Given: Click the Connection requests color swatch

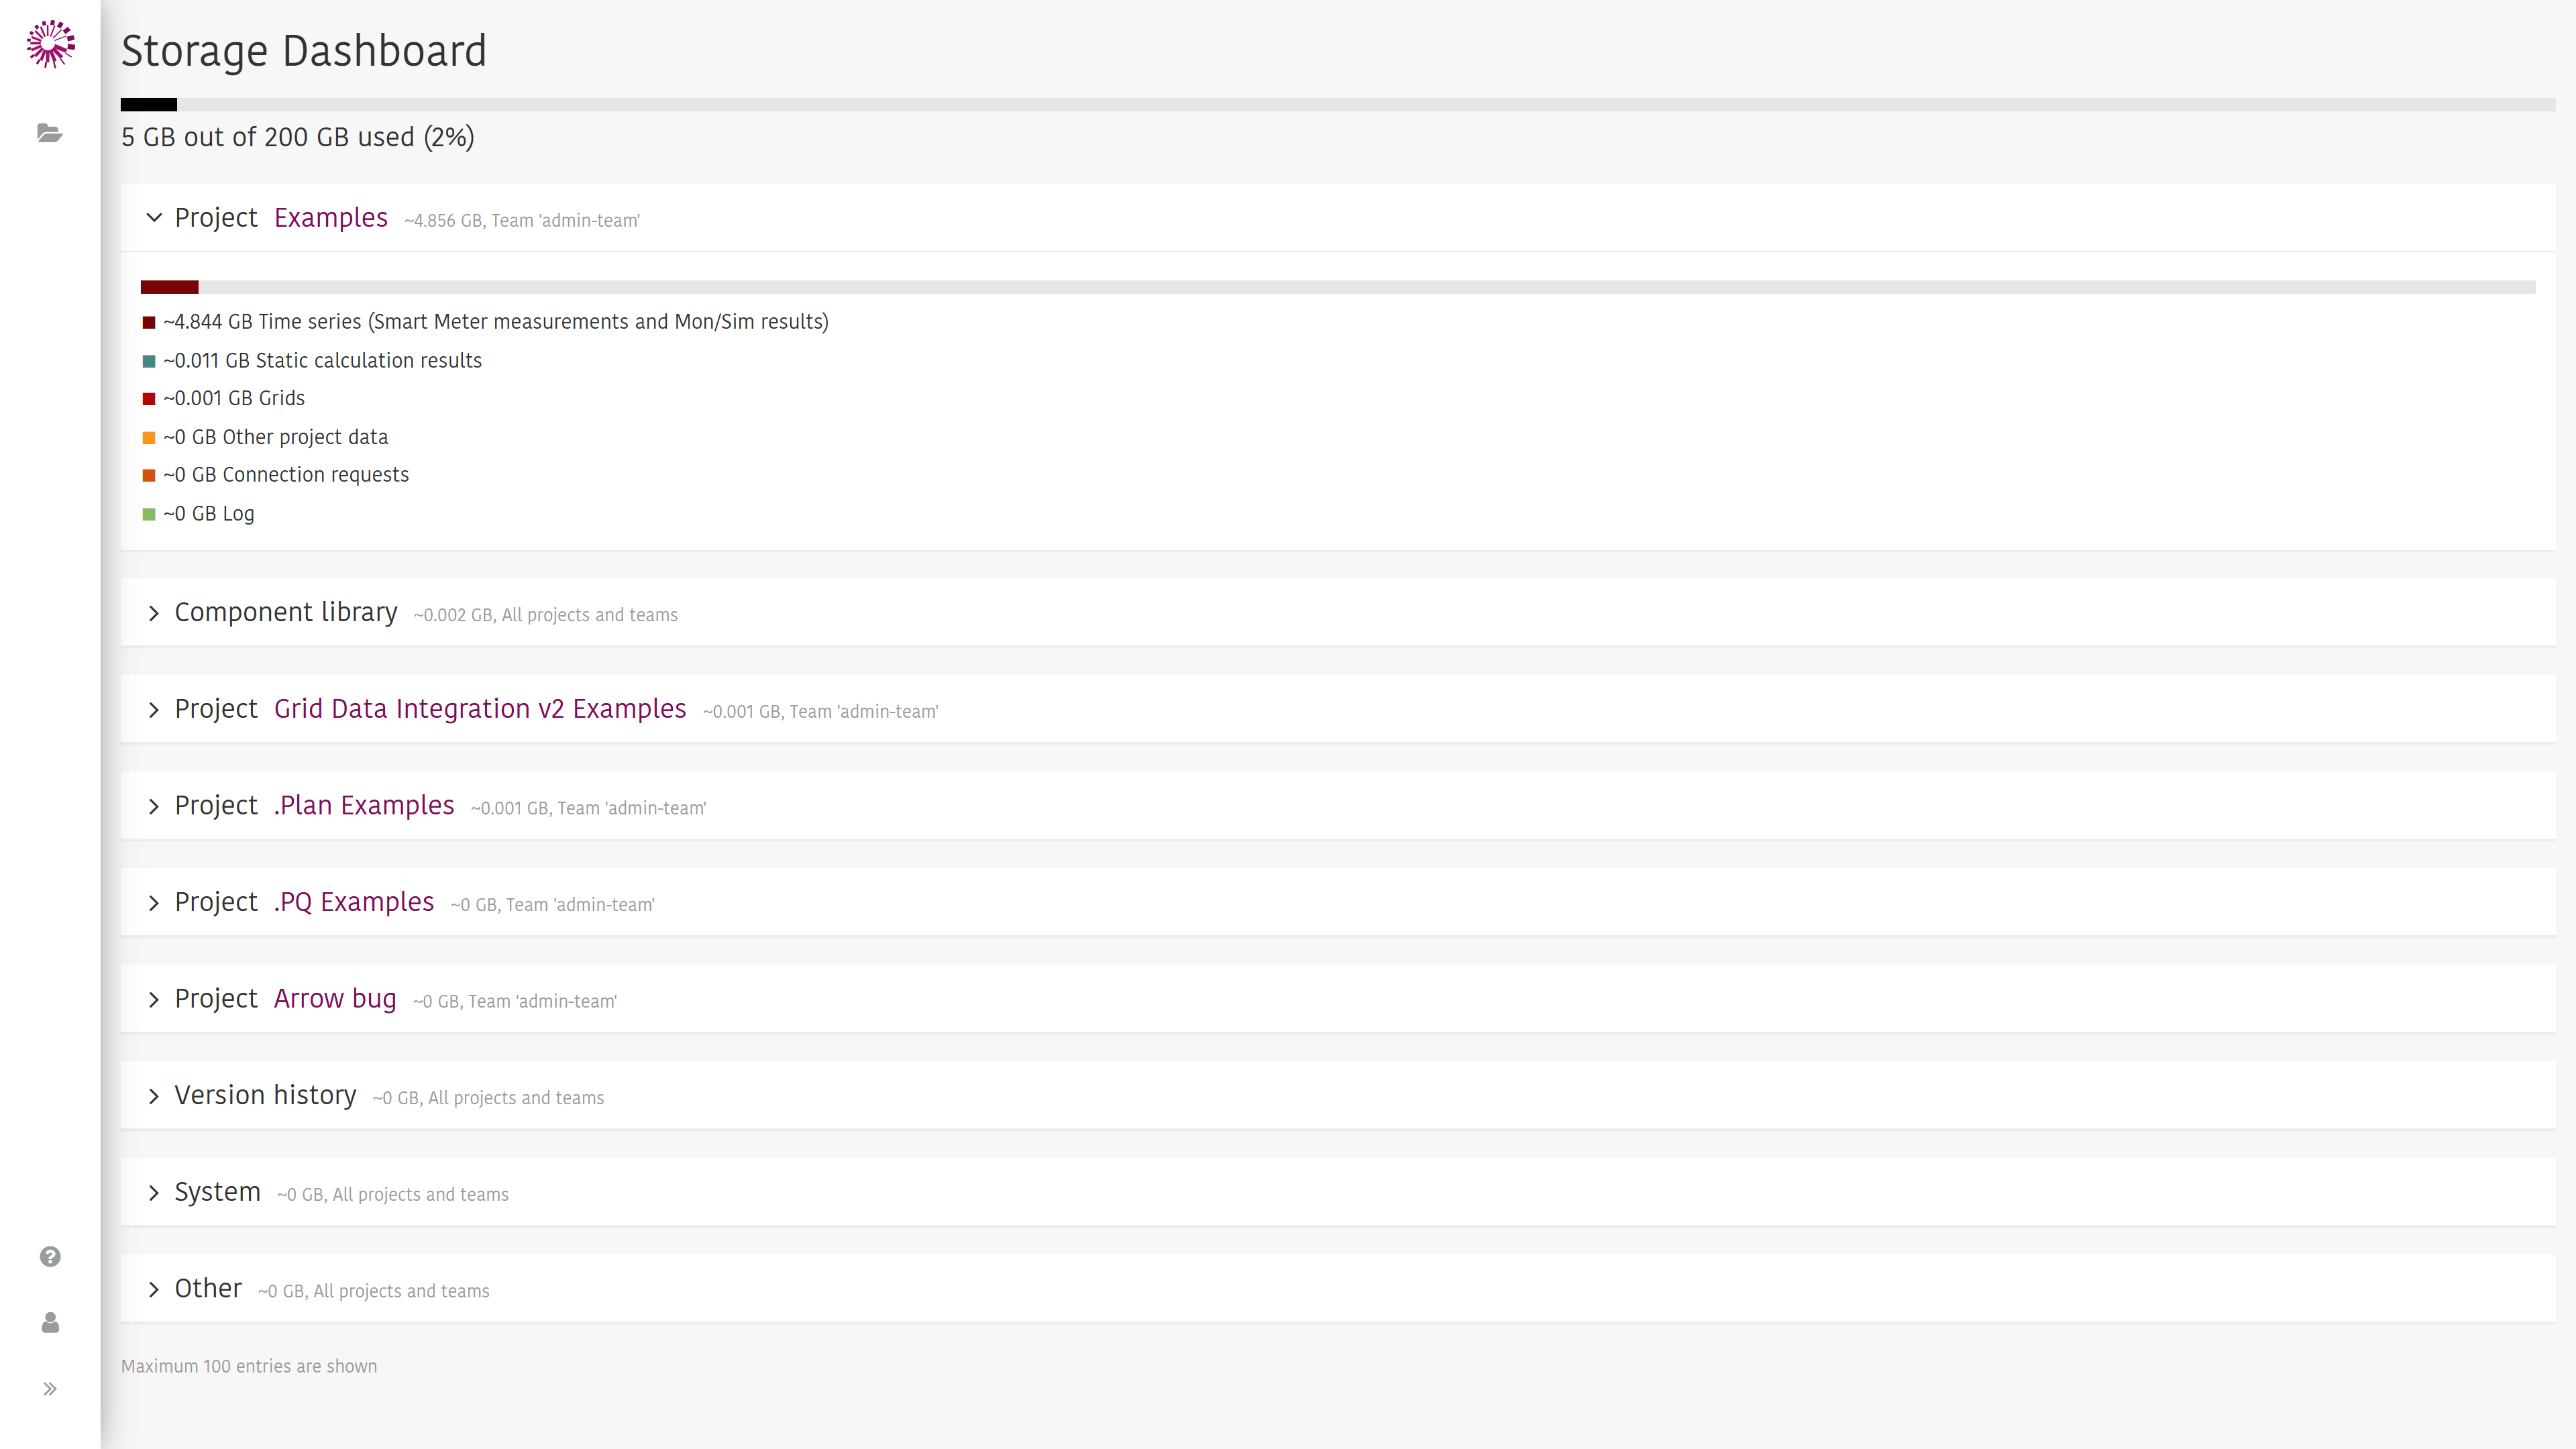Looking at the screenshot, I should [x=149, y=475].
